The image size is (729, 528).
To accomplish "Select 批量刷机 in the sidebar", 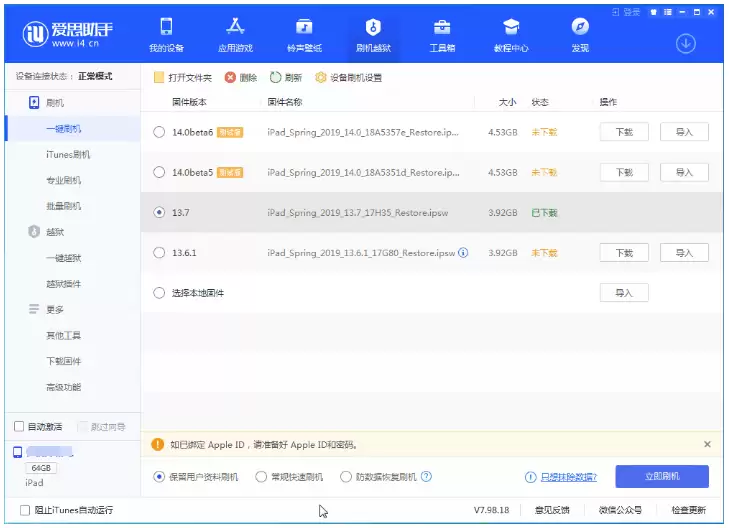I will [x=64, y=206].
